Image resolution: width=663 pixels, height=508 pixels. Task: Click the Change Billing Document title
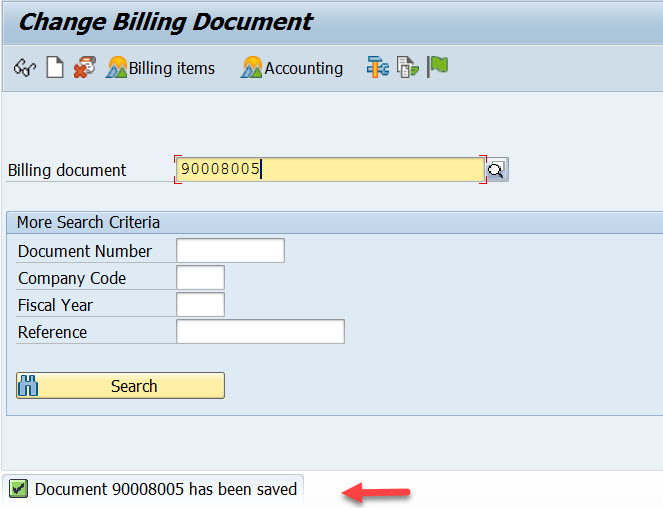pyautogui.click(x=166, y=22)
